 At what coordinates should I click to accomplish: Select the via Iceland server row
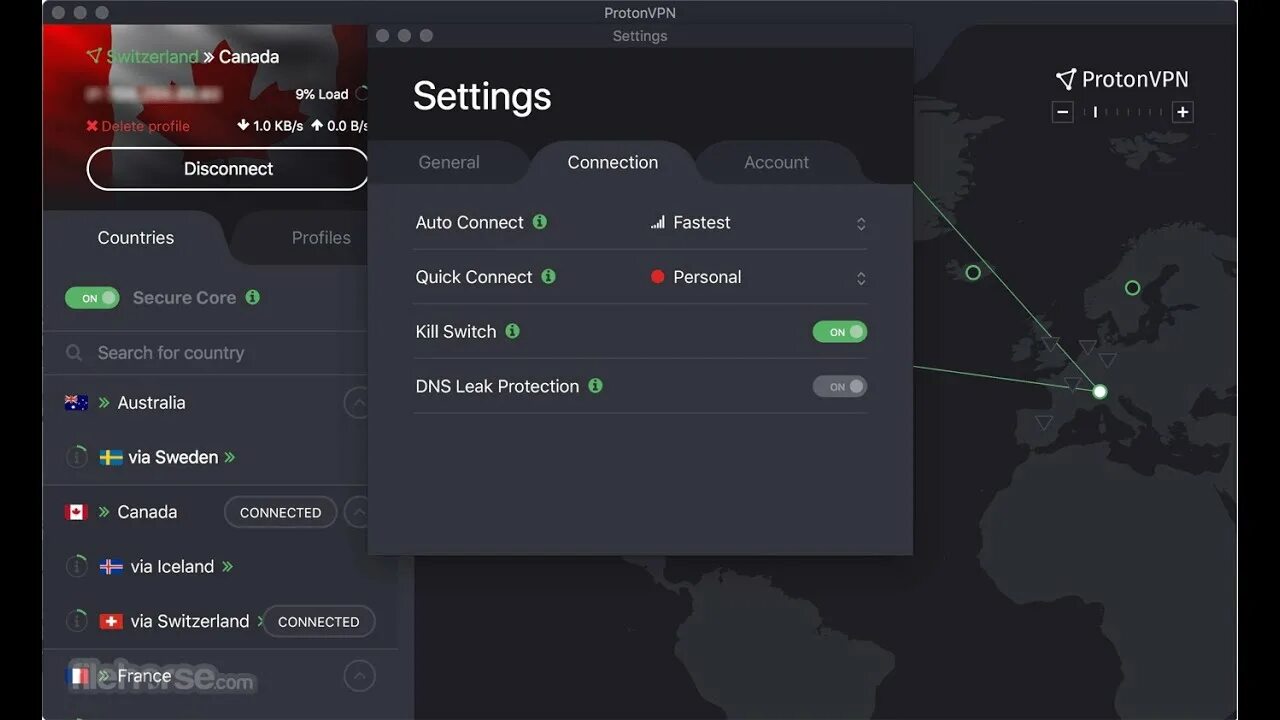[x=205, y=566]
